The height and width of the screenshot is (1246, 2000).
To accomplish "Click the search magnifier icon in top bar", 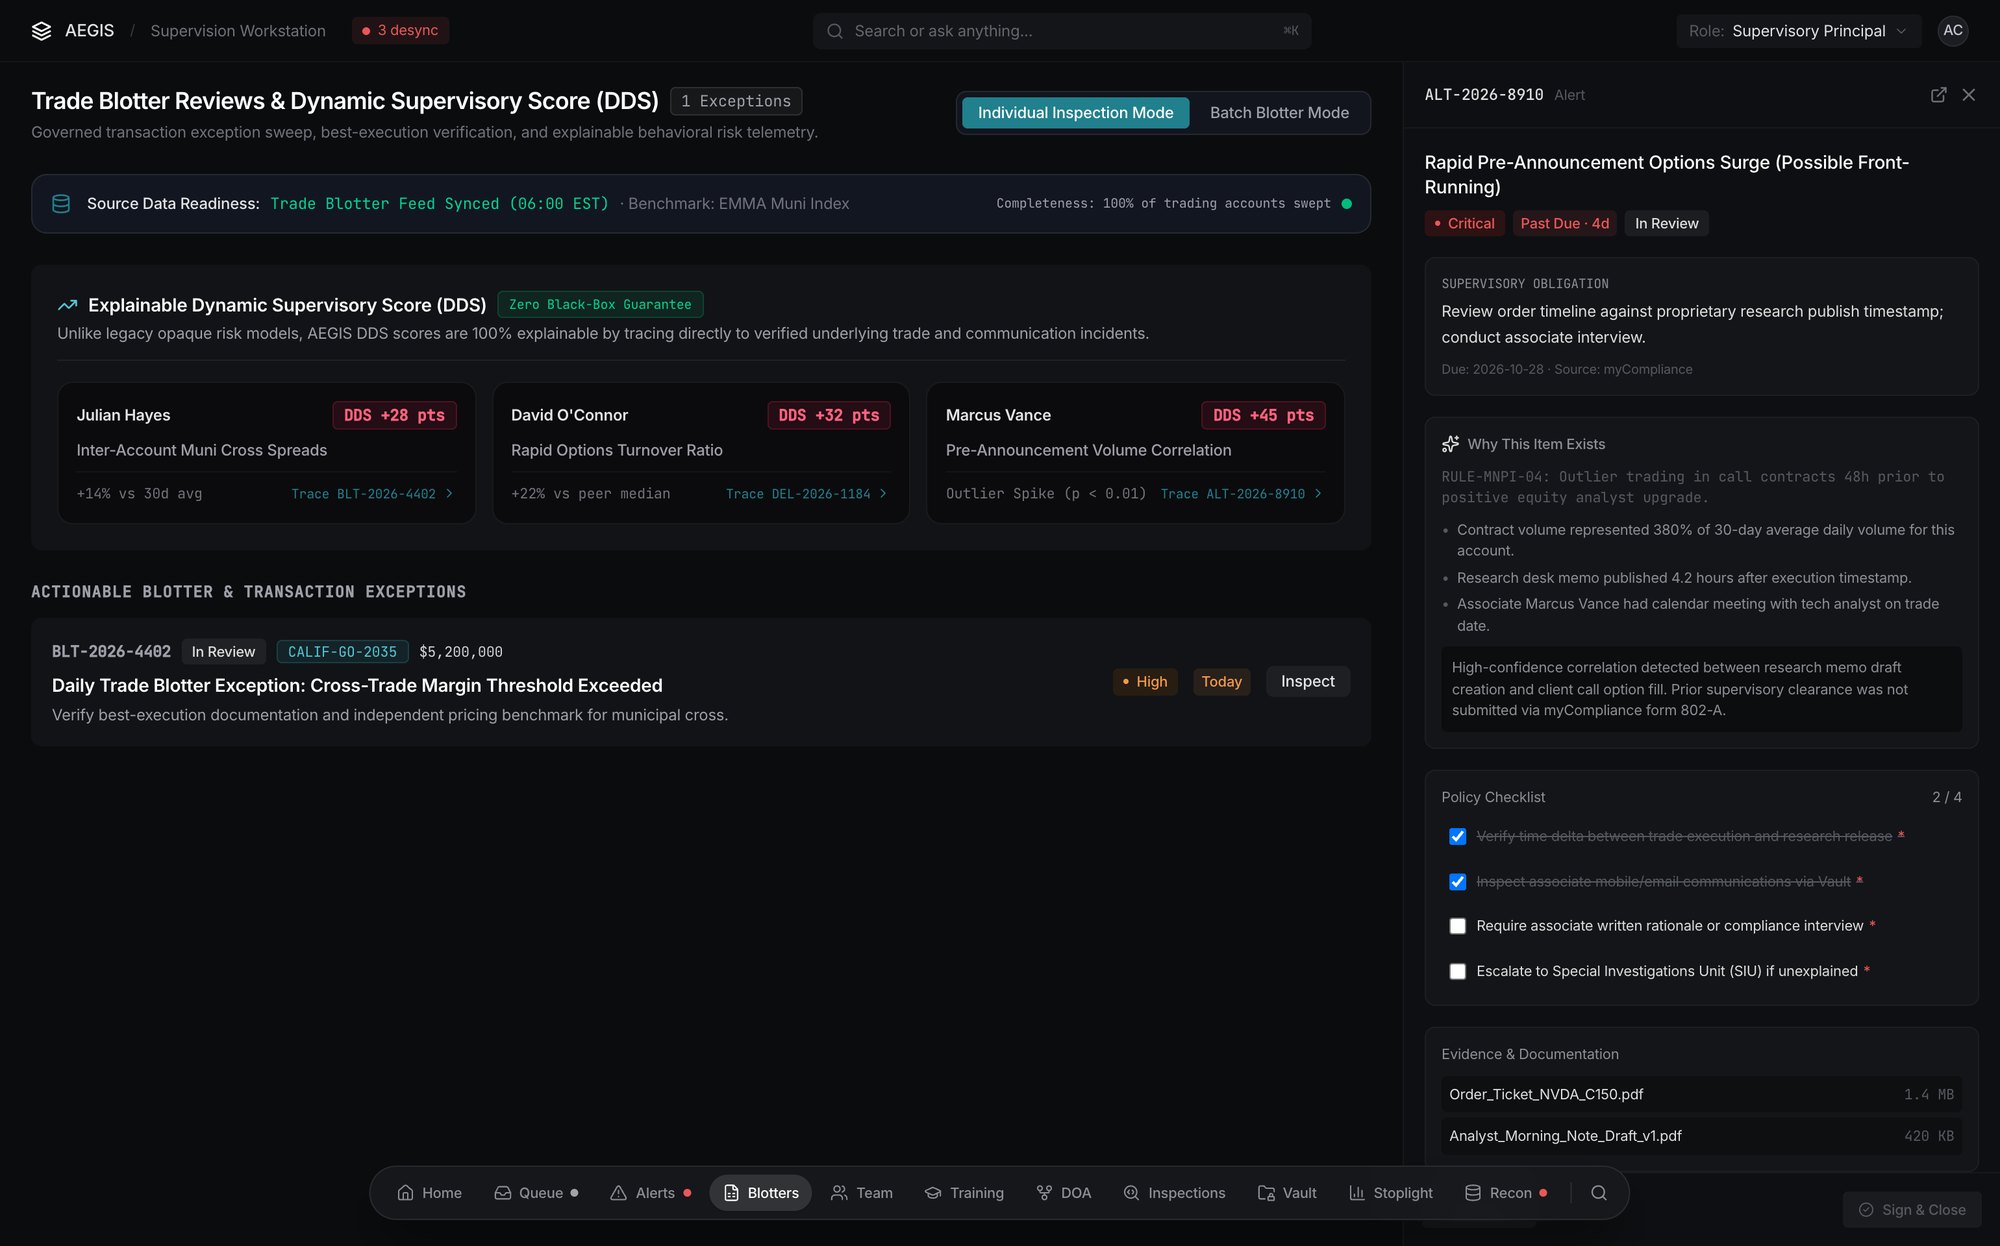I will tap(835, 31).
